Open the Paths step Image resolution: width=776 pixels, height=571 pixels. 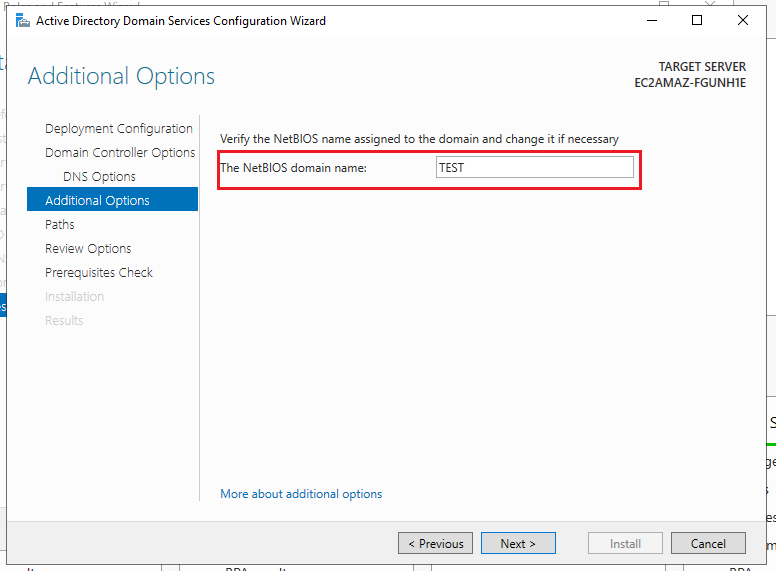59,225
